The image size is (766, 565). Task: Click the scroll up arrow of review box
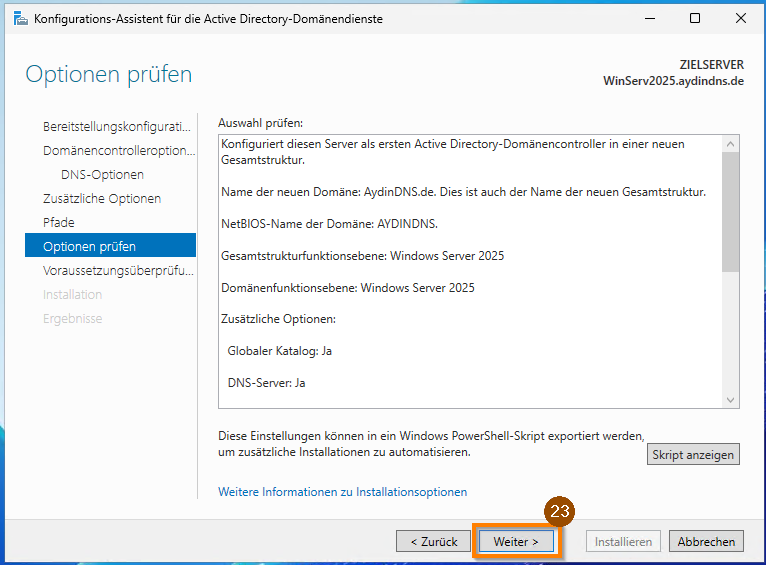tap(730, 144)
